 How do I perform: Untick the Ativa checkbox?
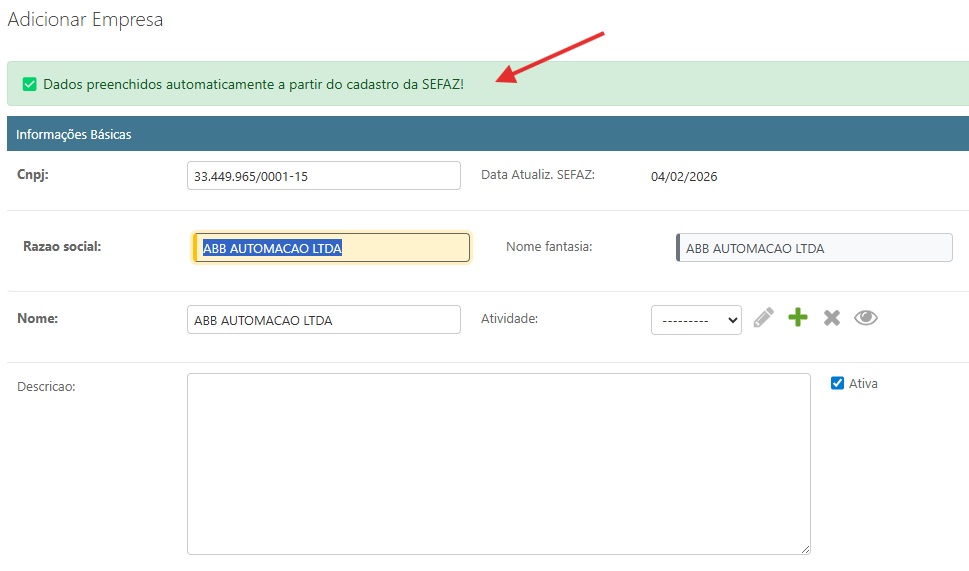pyautogui.click(x=838, y=383)
